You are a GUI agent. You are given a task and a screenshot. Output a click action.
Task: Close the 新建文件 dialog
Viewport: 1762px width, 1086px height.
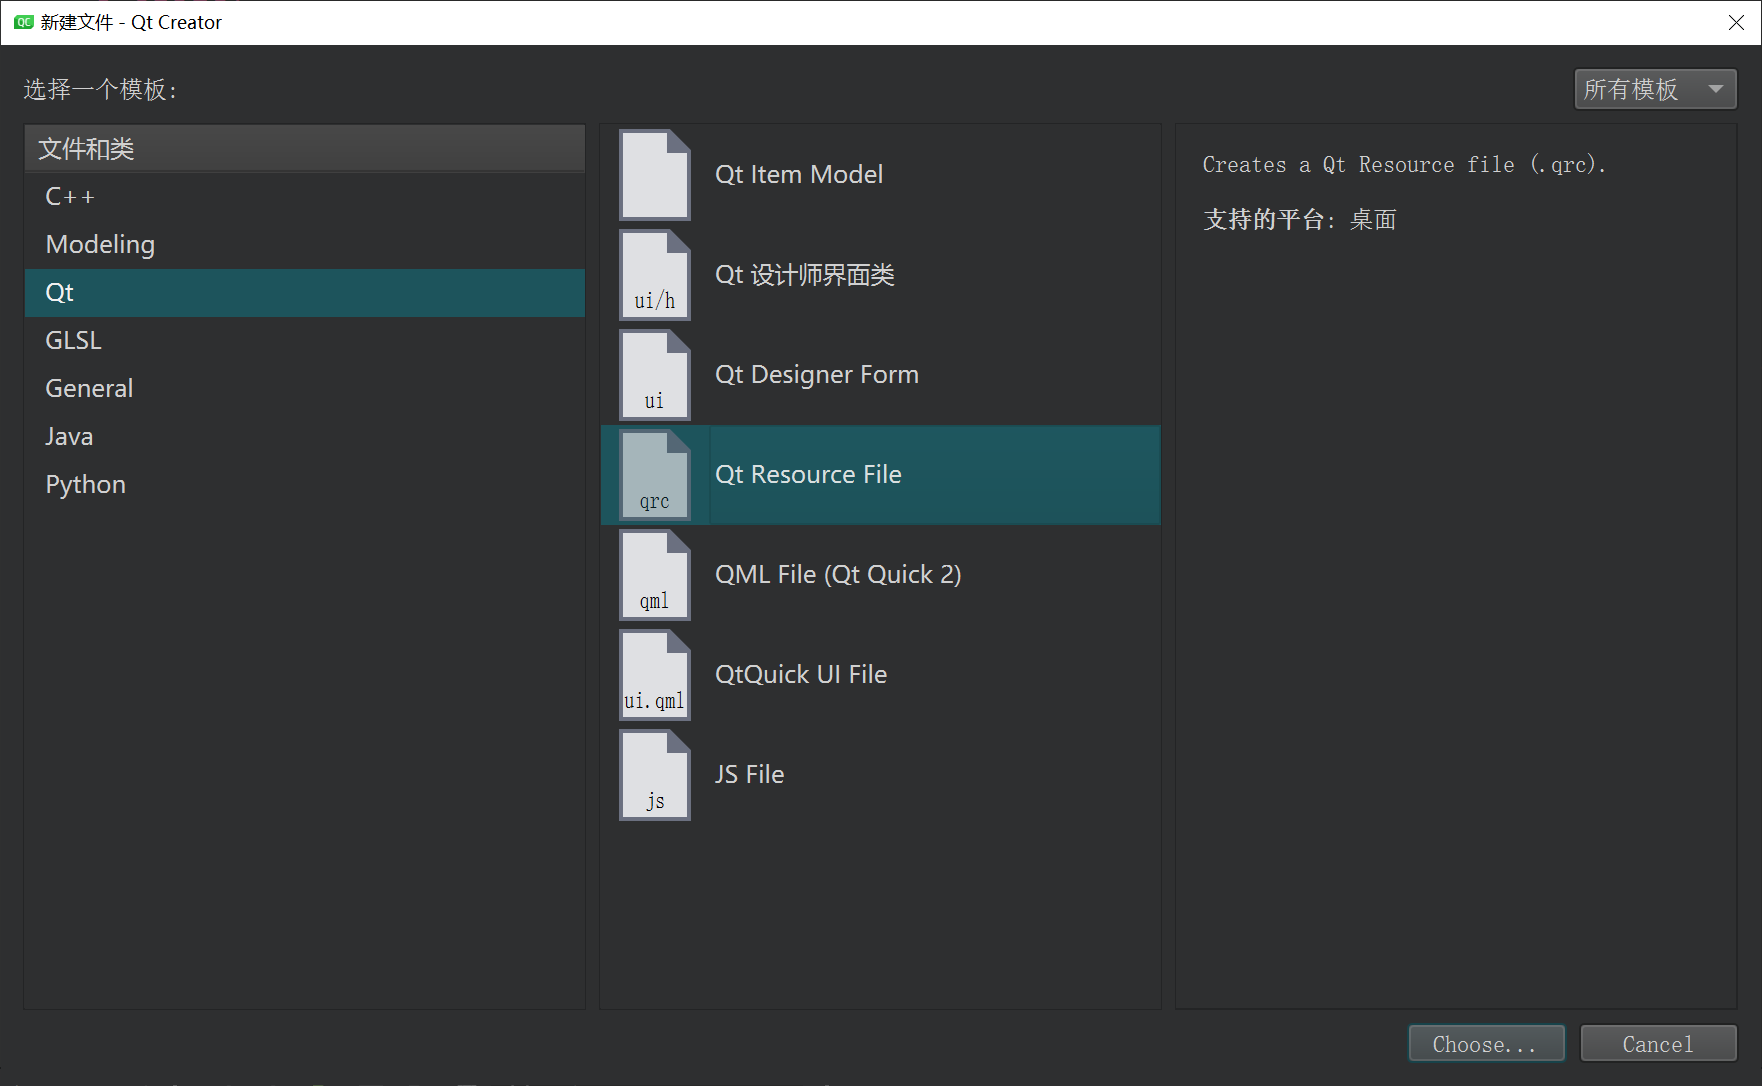click(x=1736, y=22)
